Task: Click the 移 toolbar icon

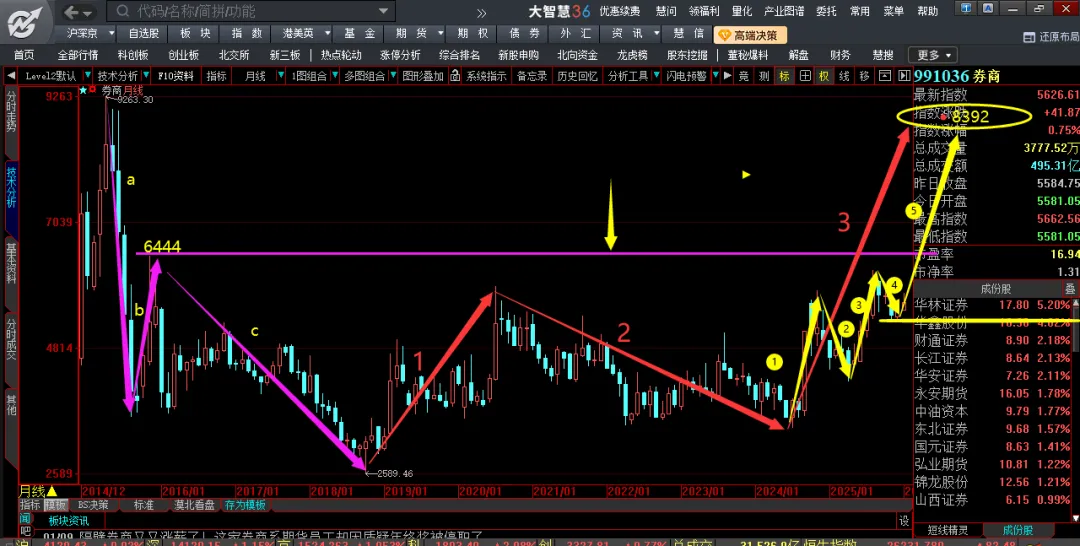Action: point(864,76)
